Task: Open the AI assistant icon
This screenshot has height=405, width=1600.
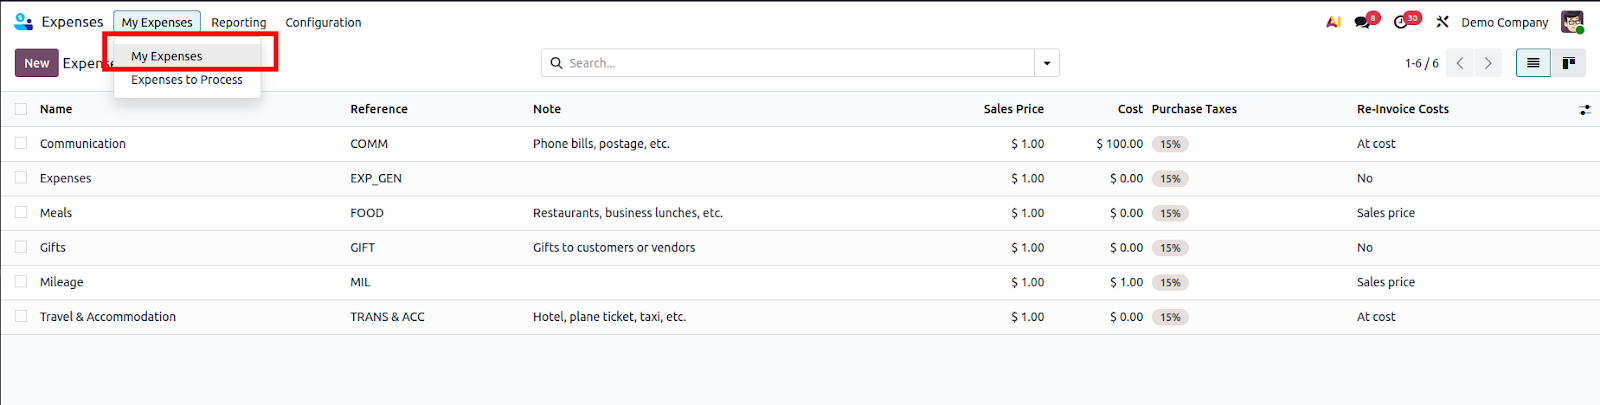Action: [1333, 22]
